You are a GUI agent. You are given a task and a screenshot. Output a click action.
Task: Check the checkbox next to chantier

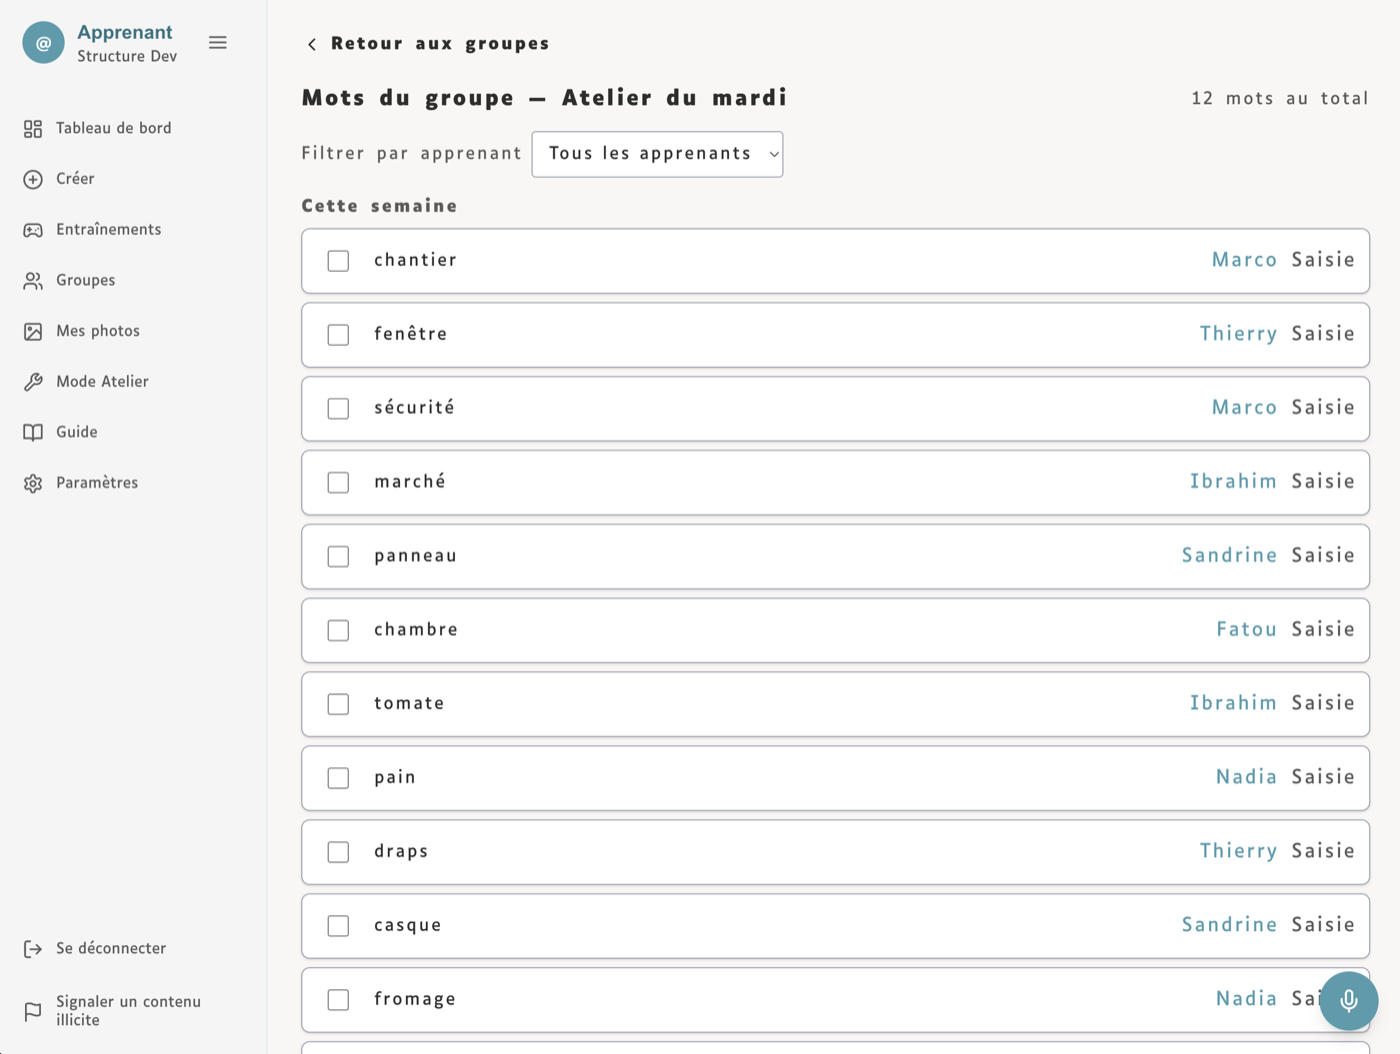[338, 260]
